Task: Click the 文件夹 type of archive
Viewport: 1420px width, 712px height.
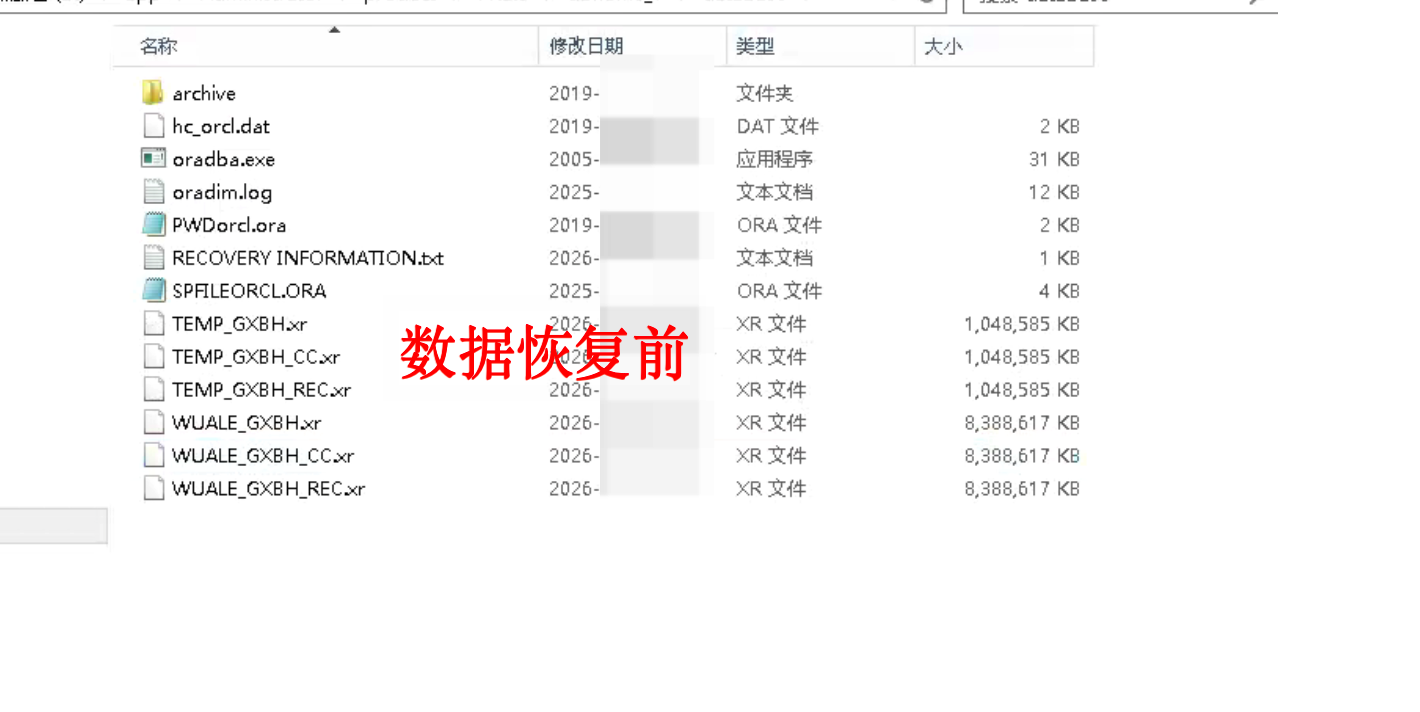Action: (765, 93)
